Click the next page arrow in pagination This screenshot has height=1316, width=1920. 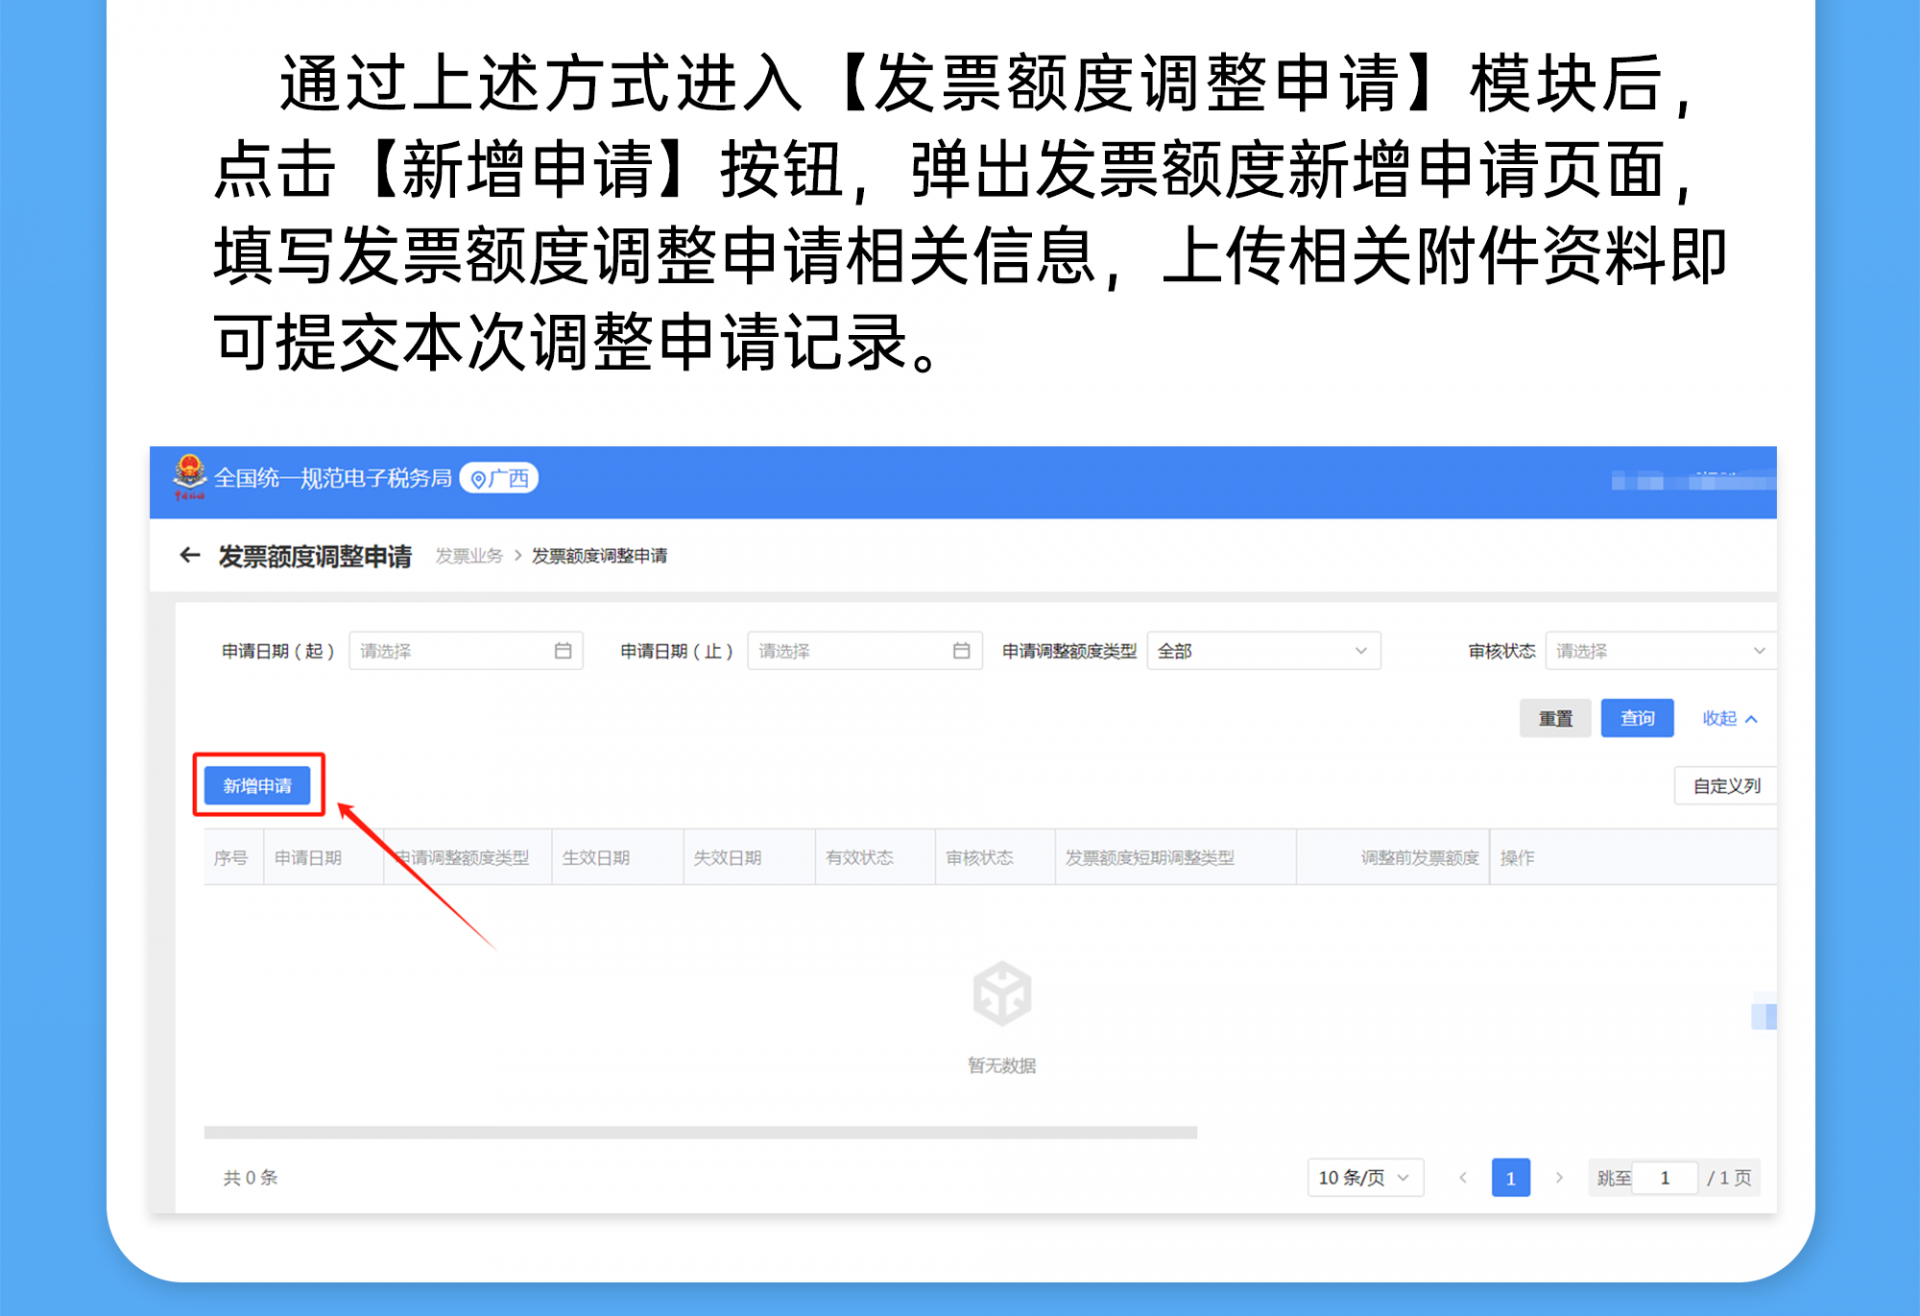click(1558, 1178)
